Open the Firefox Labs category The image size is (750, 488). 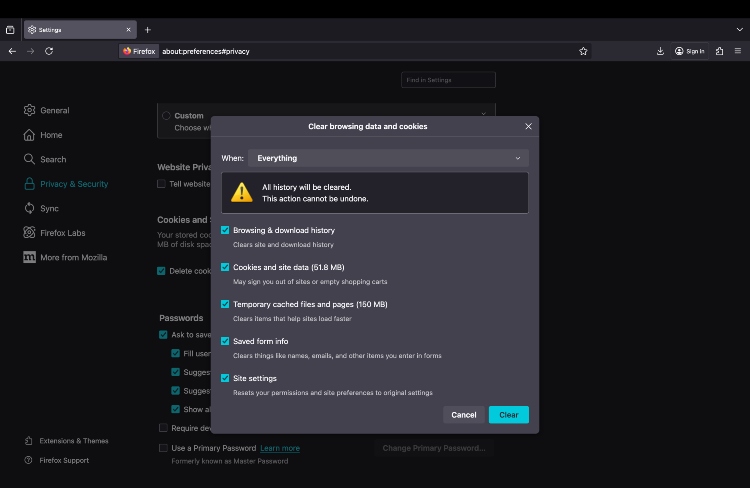55,233
